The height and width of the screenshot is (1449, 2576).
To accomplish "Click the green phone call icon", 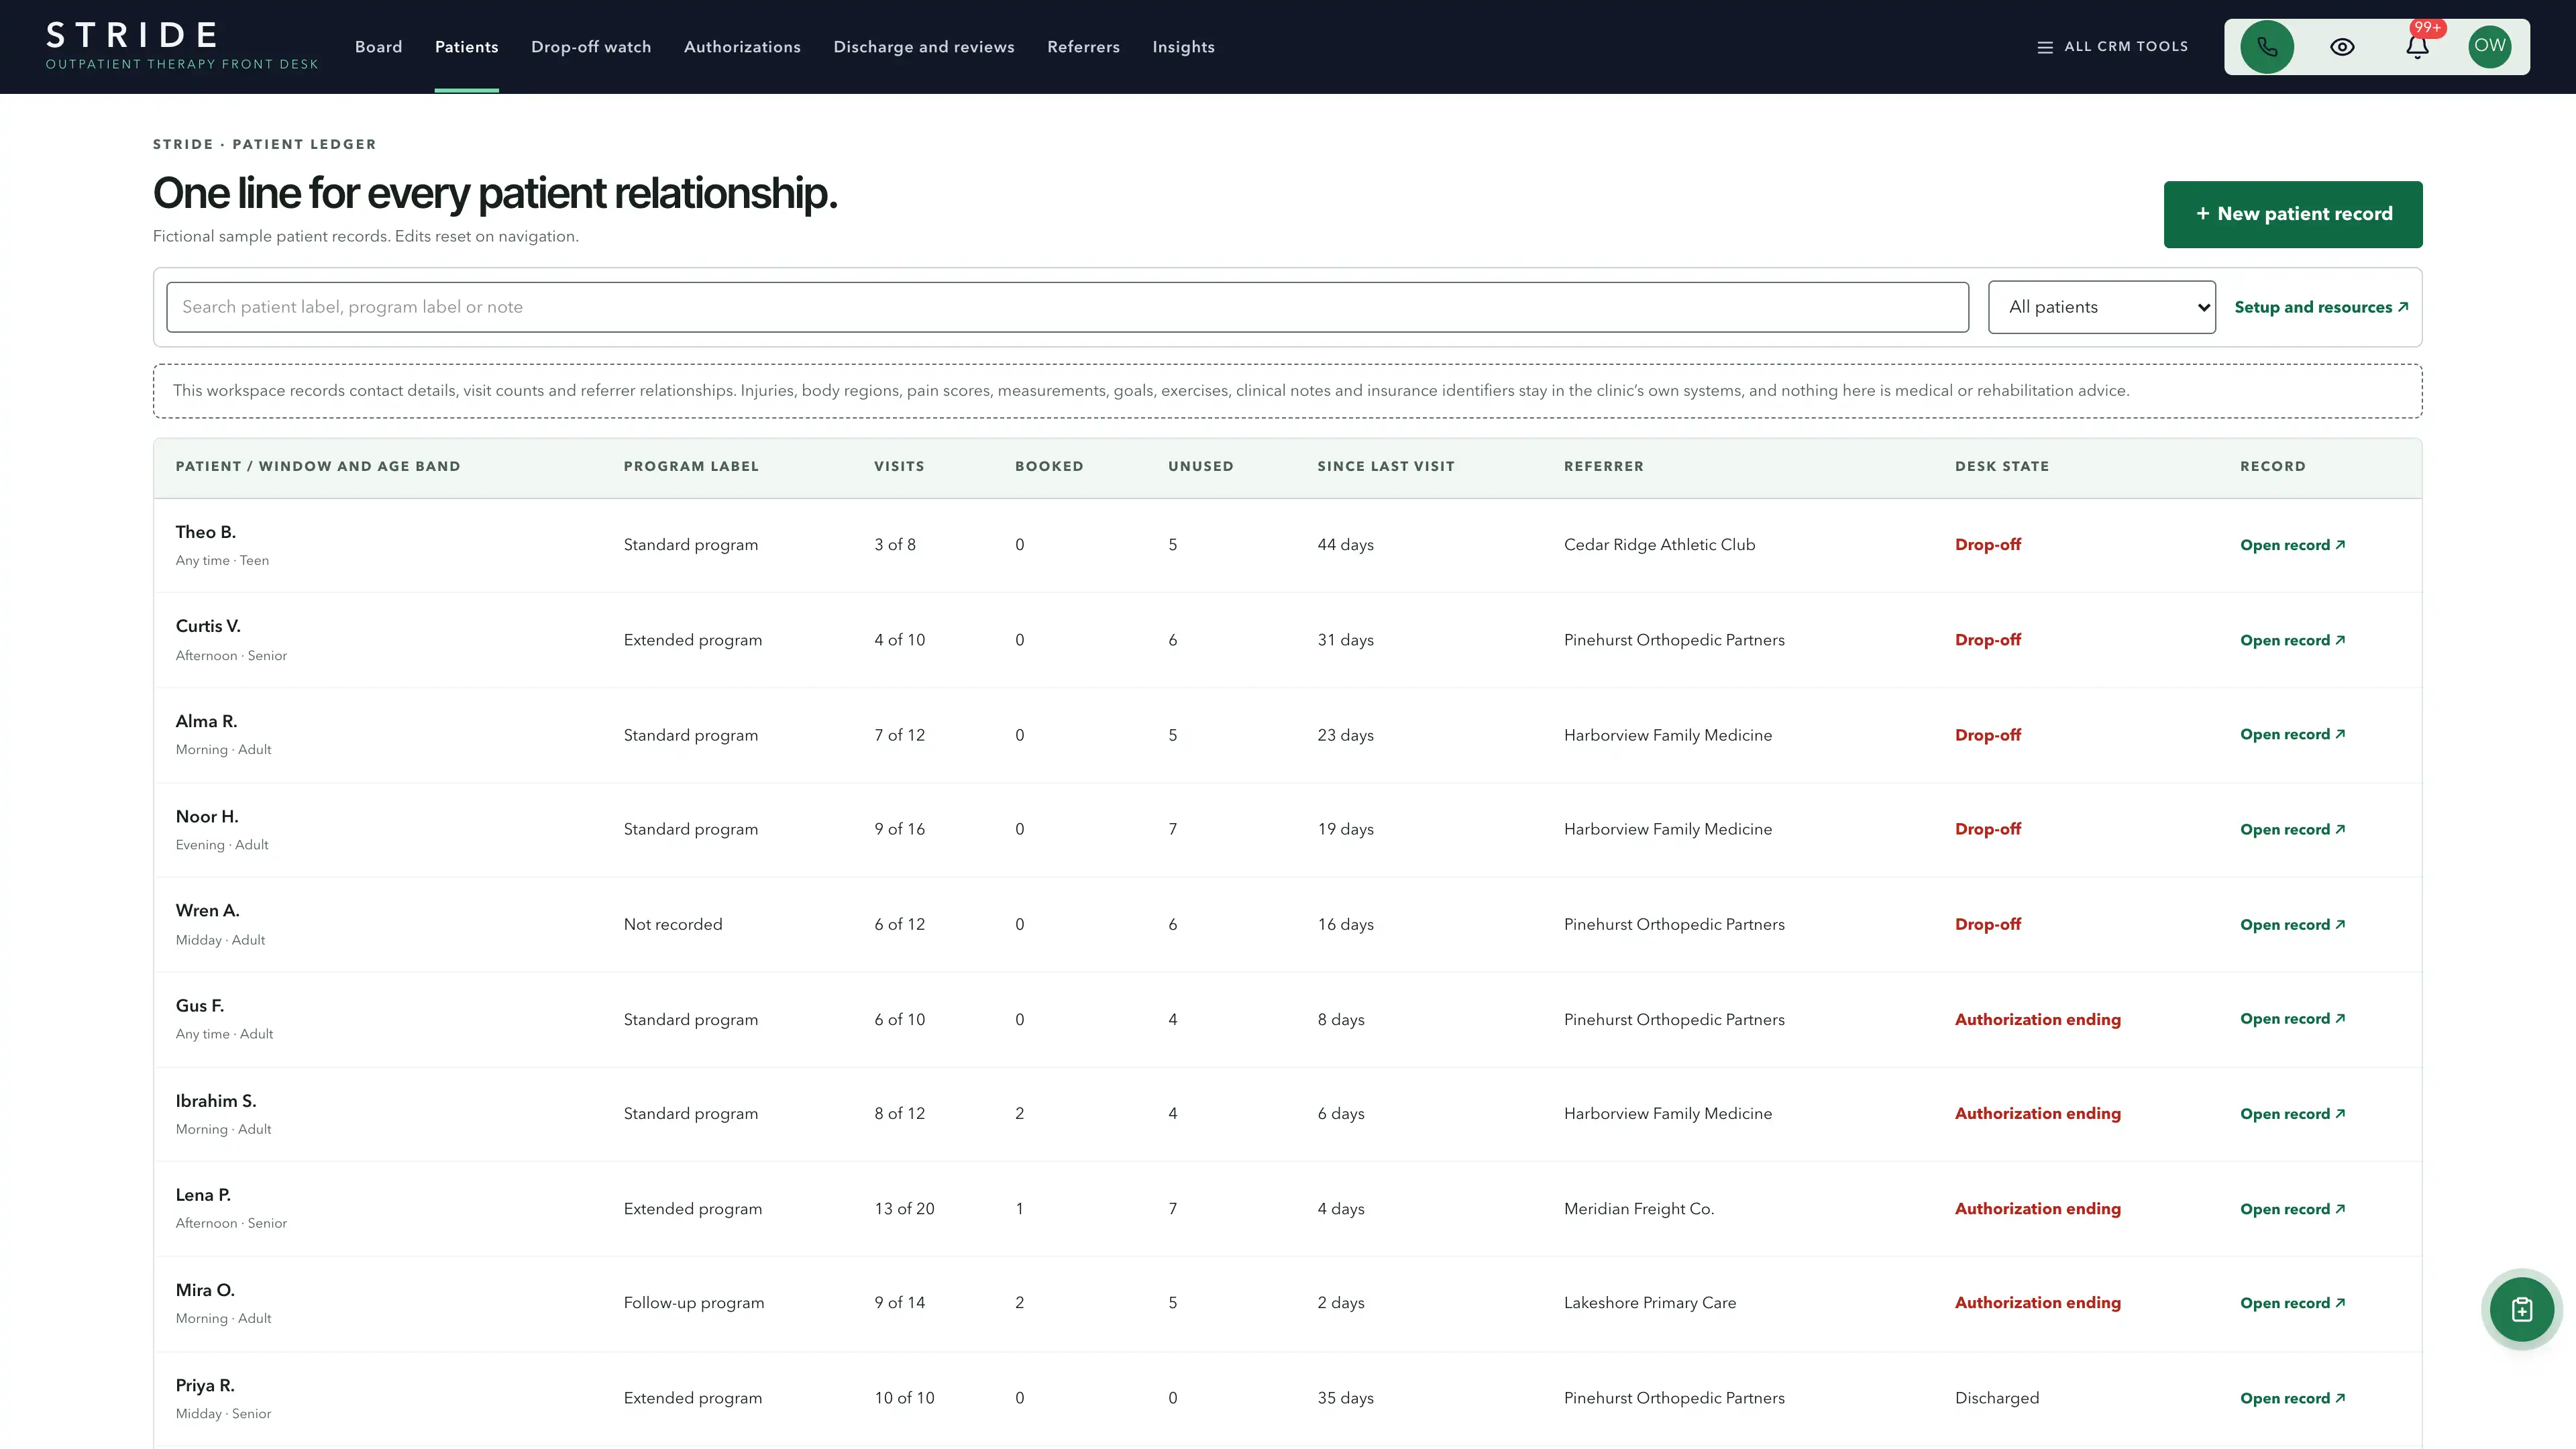I will [x=2267, y=47].
